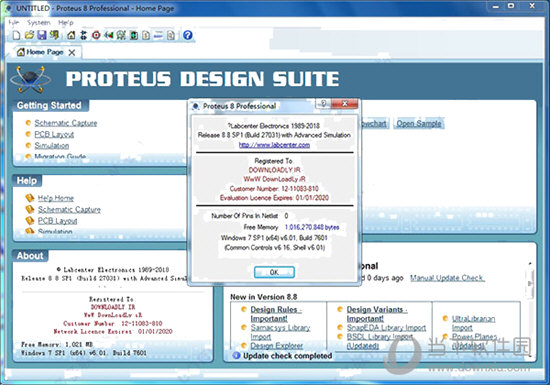Close the Home Page tab with X
Image resolution: width=550 pixels, height=385 pixels.
tap(72, 53)
